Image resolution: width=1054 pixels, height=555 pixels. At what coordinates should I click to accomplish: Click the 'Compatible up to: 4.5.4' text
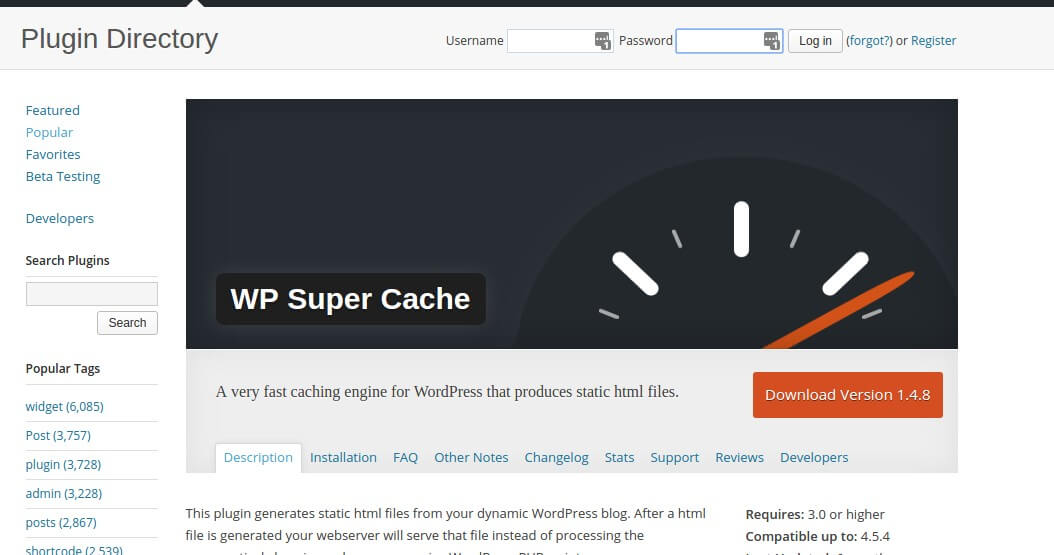pos(817,537)
